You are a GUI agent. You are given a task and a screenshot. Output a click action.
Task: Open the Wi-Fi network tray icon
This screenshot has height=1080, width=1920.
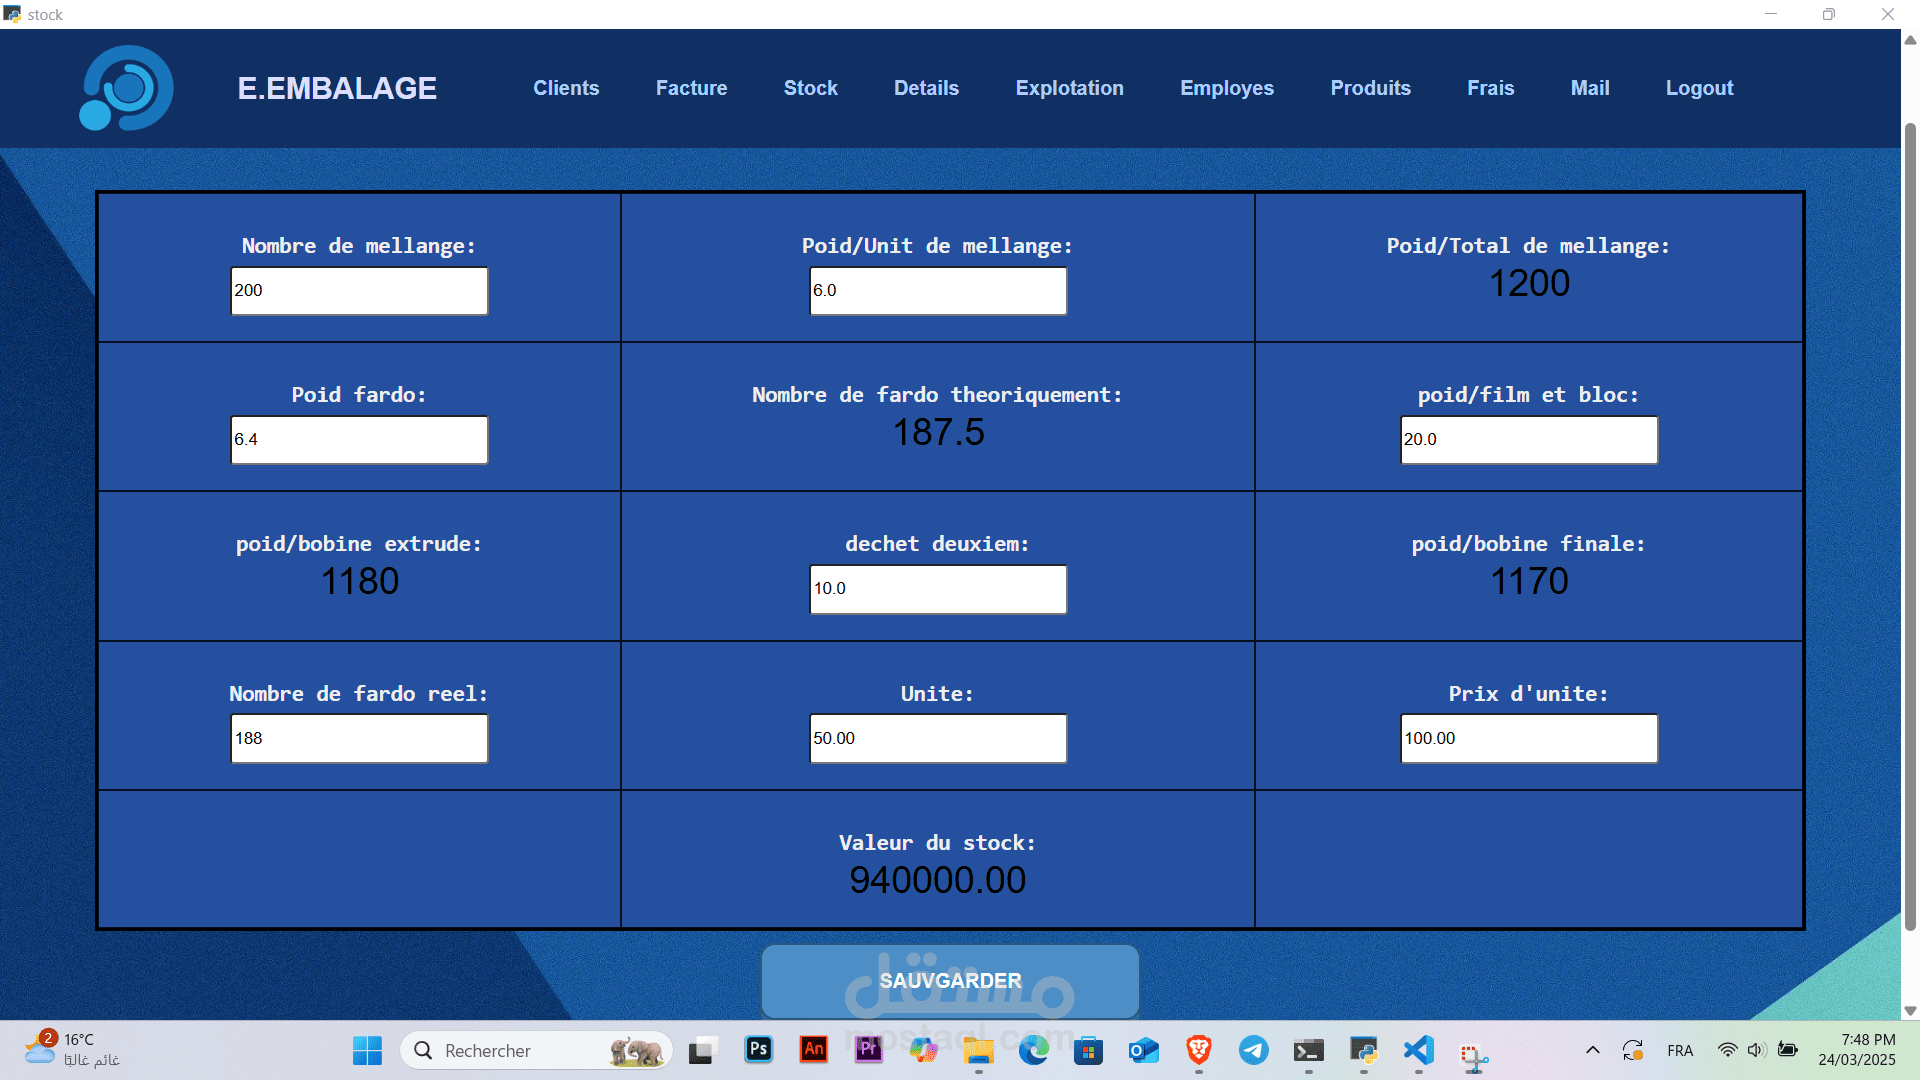click(x=1727, y=1050)
